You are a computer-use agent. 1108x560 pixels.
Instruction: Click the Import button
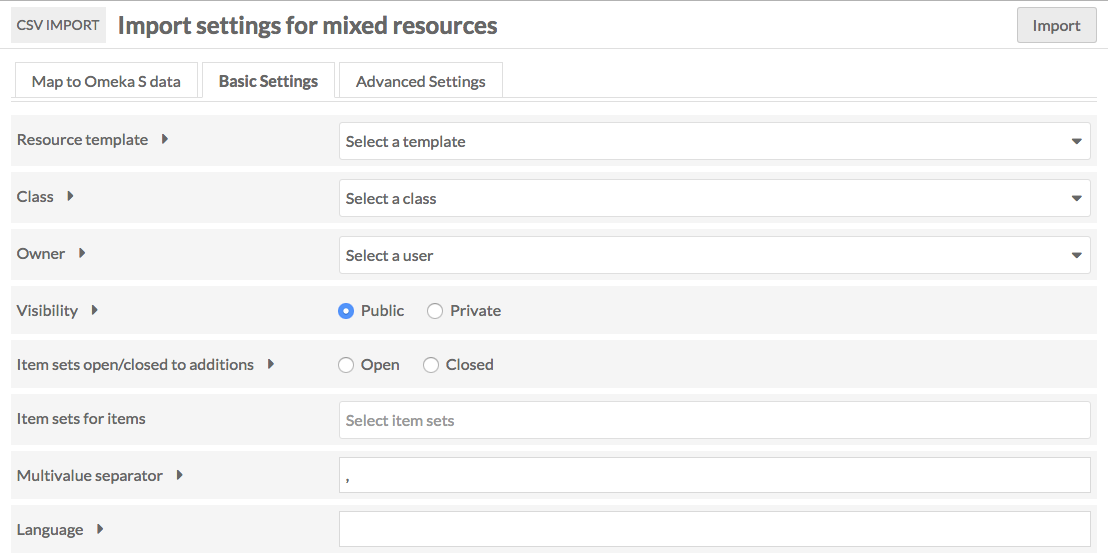click(x=1056, y=25)
